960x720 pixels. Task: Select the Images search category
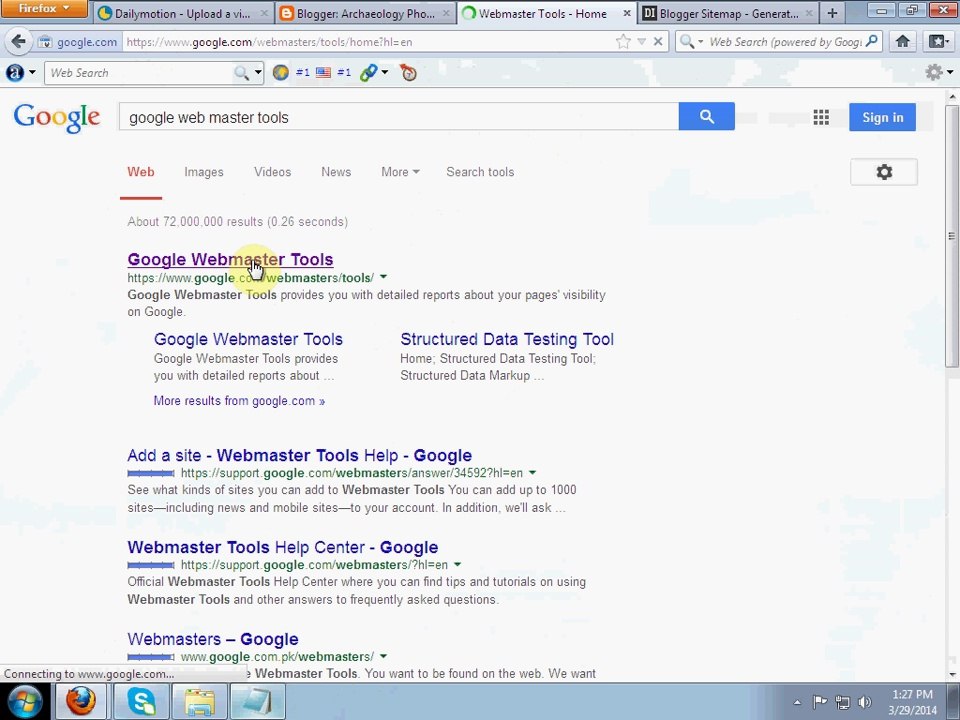point(204,172)
